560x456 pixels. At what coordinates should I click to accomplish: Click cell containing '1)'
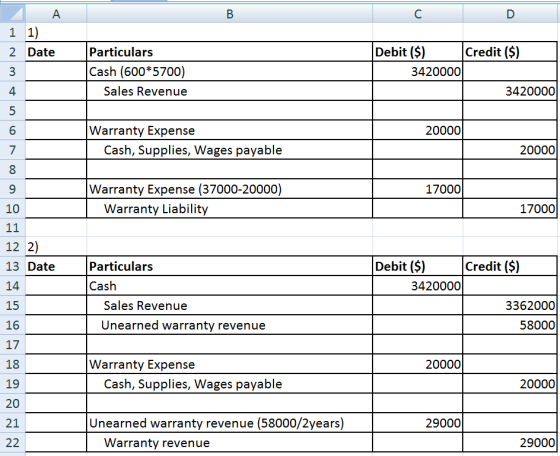56,32
